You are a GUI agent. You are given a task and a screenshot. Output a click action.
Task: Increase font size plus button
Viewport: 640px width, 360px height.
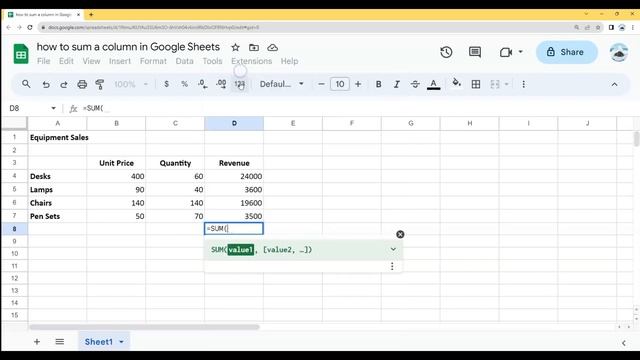pos(358,84)
